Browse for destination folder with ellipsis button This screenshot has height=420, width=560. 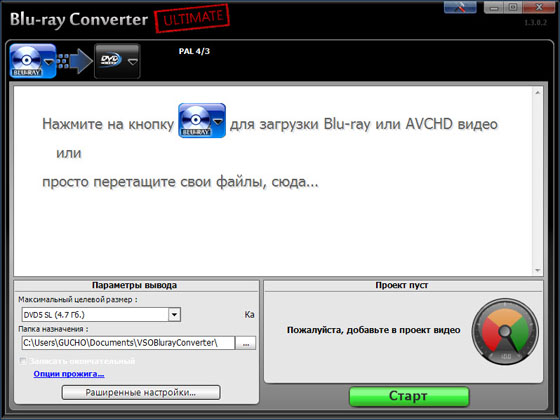(x=246, y=343)
